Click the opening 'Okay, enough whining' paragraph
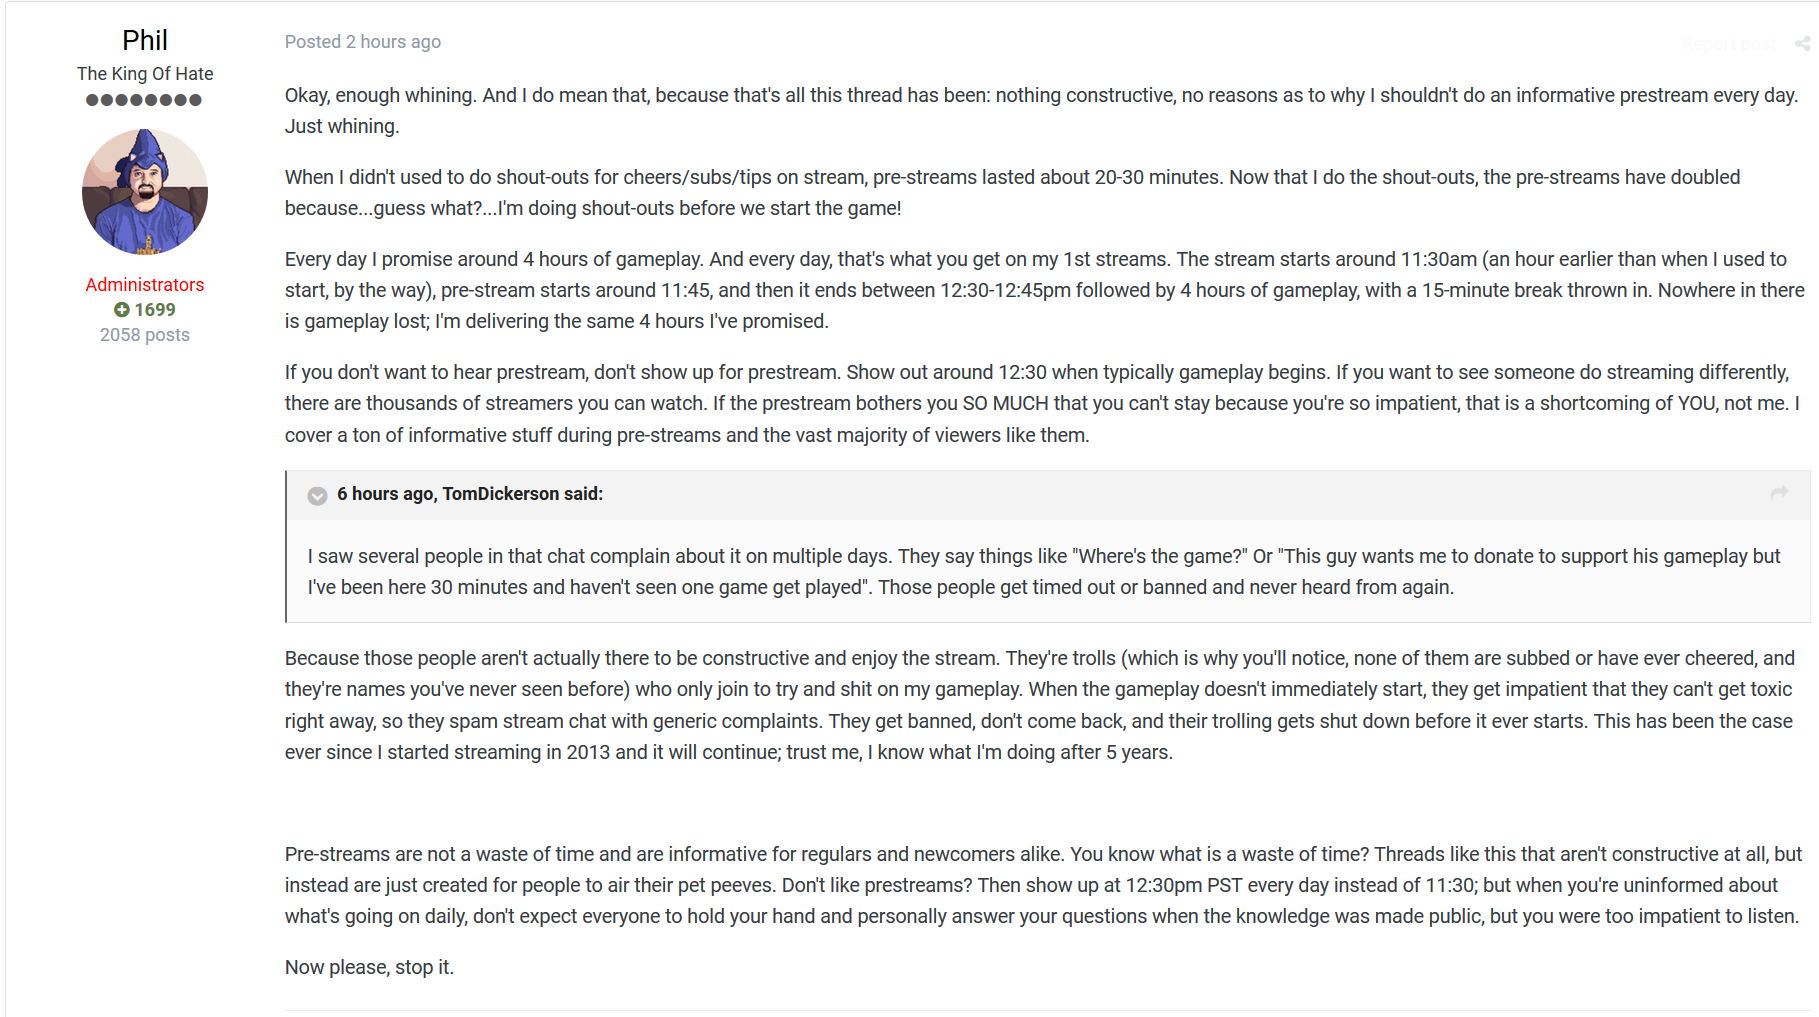The height and width of the screenshot is (1017, 1819). [1042, 111]
